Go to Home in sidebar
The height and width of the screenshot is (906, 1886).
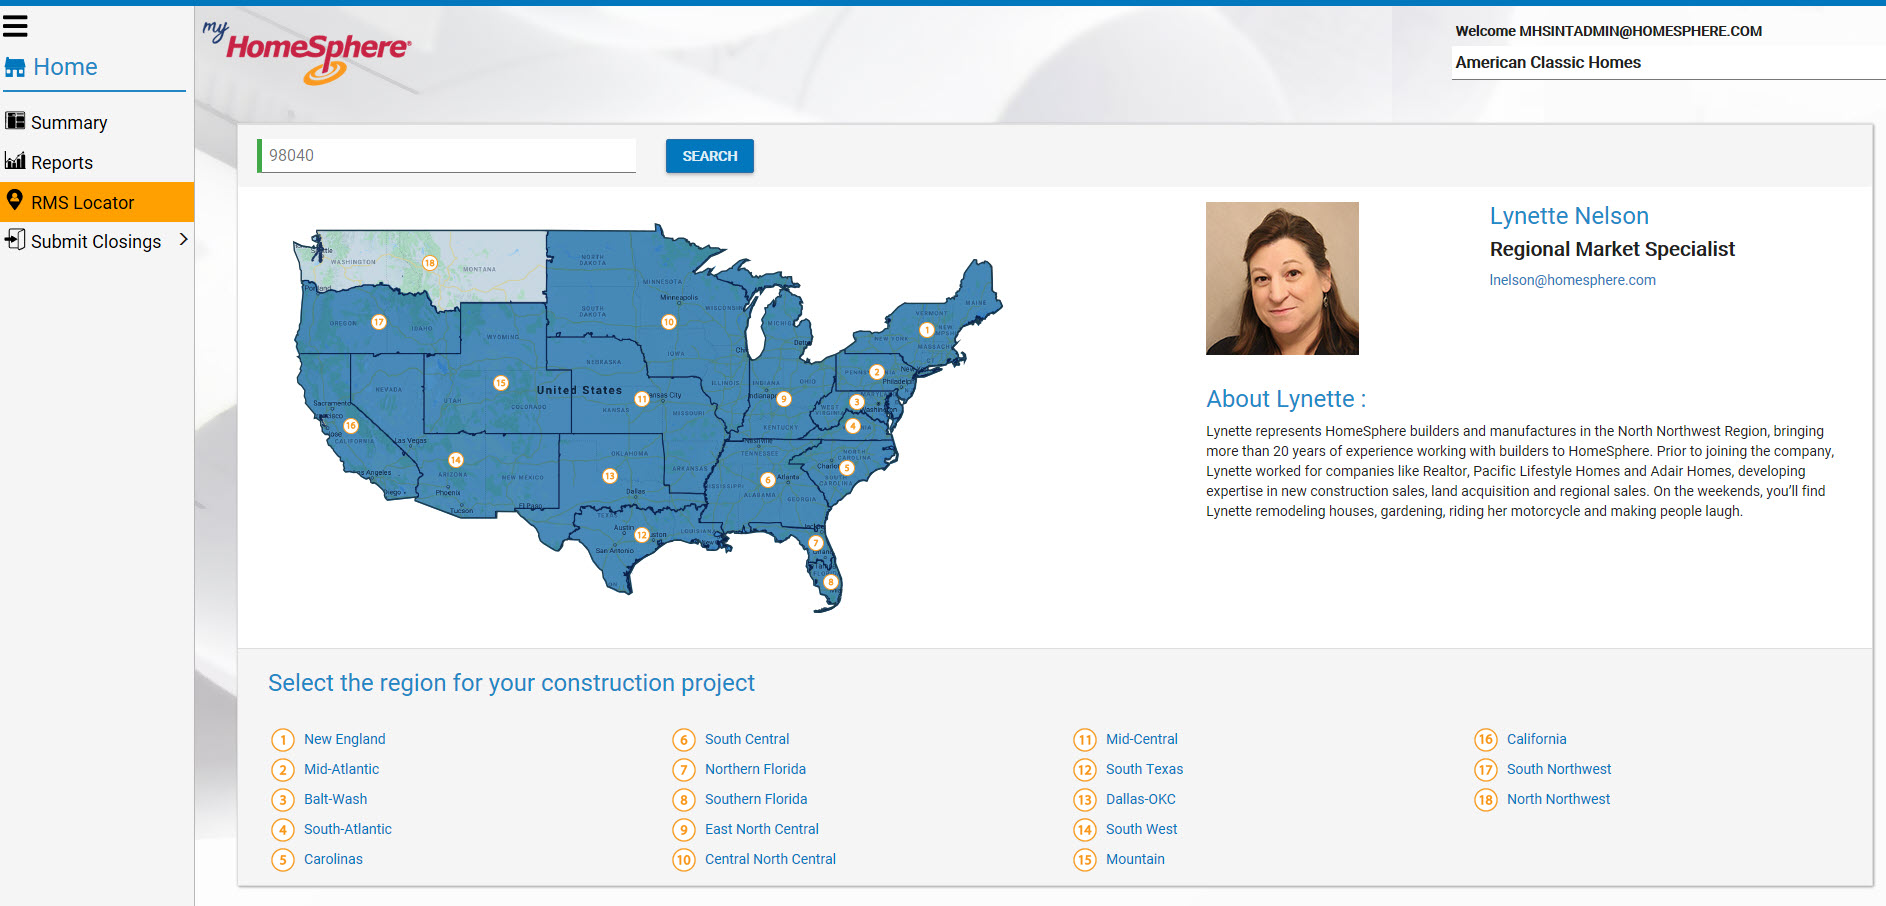point(65,67)
